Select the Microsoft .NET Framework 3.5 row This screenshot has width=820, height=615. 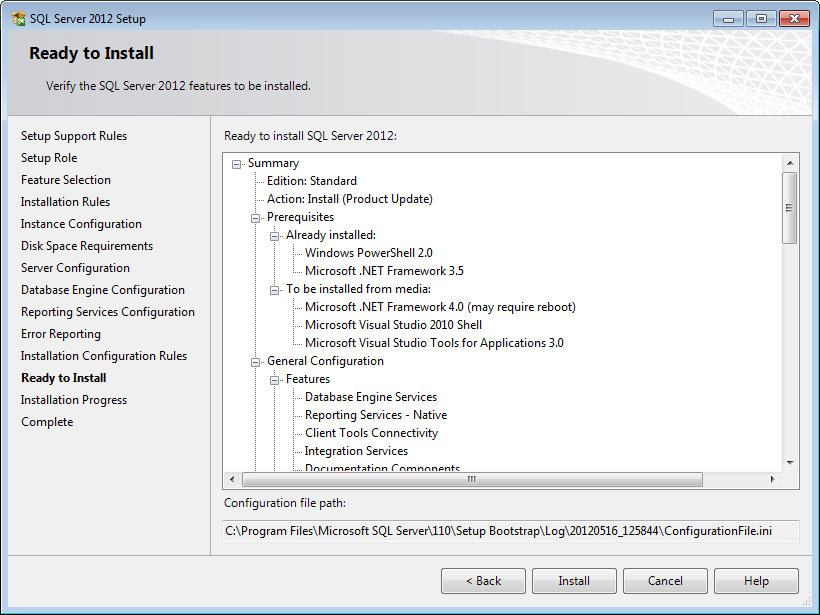(384, 271)
